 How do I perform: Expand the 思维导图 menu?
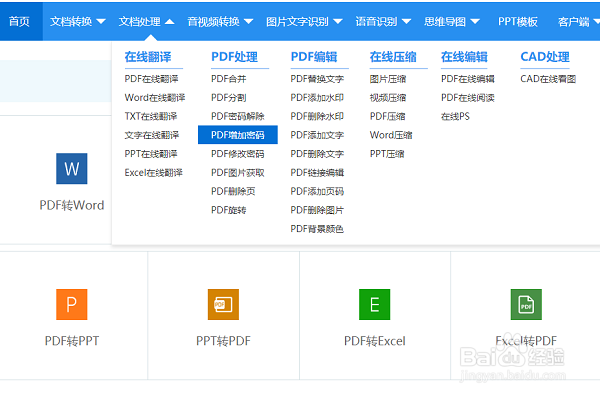452,21
